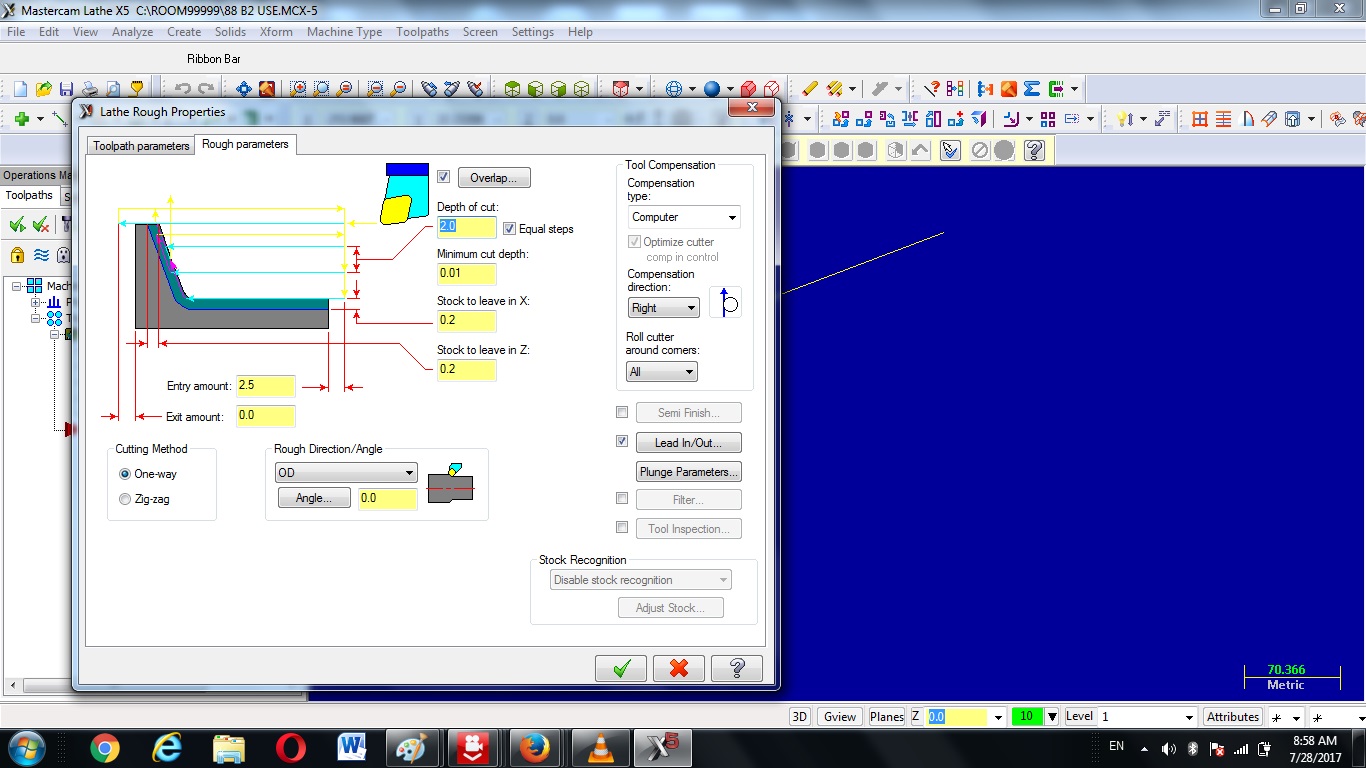Select the Zig-zag cutting method
This screenshot has height=768, width=1366.
pyautogui.click(x=125, y=499)
